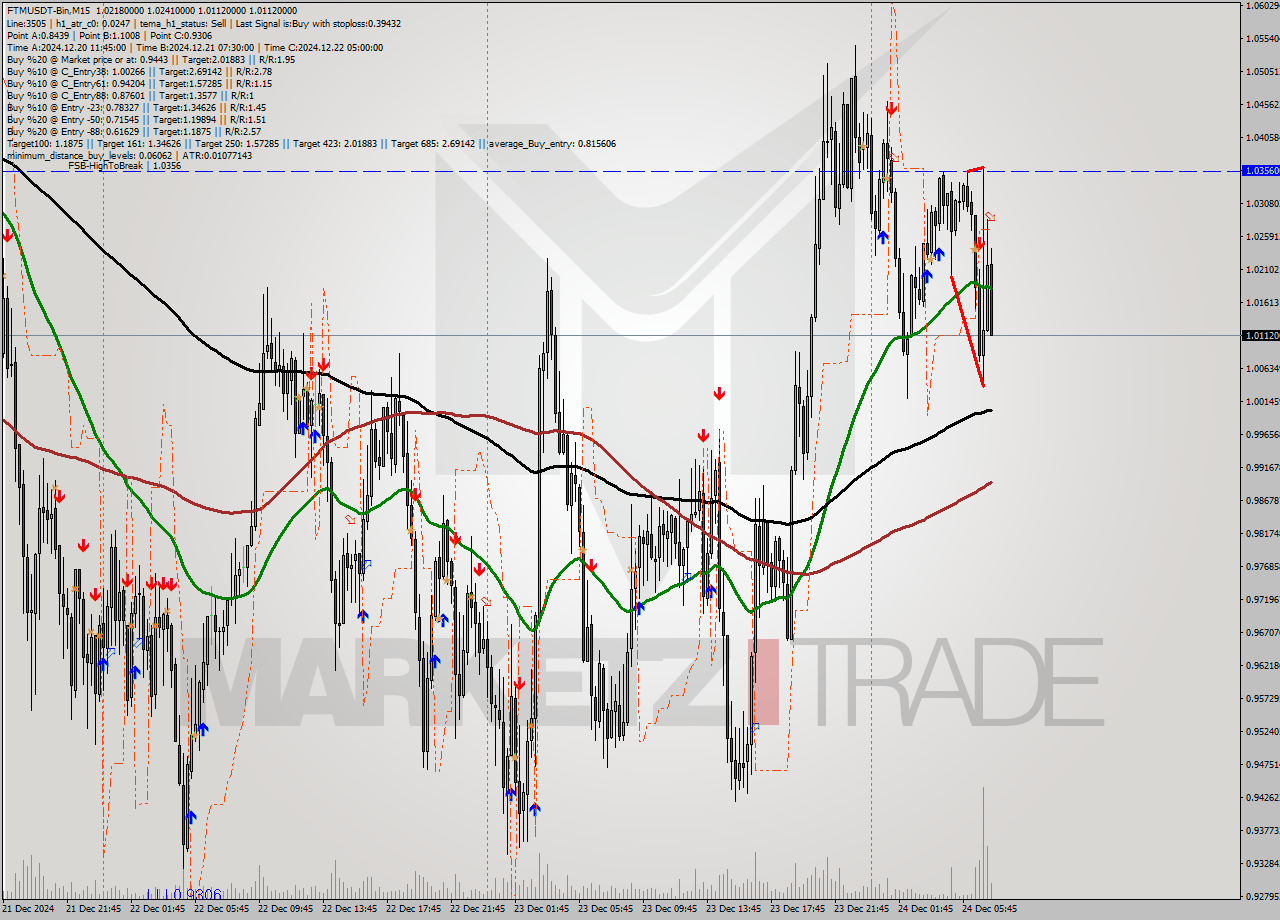
Task: Click the '24 Dec 05:45' time axis label
Action: coord(989,909)
